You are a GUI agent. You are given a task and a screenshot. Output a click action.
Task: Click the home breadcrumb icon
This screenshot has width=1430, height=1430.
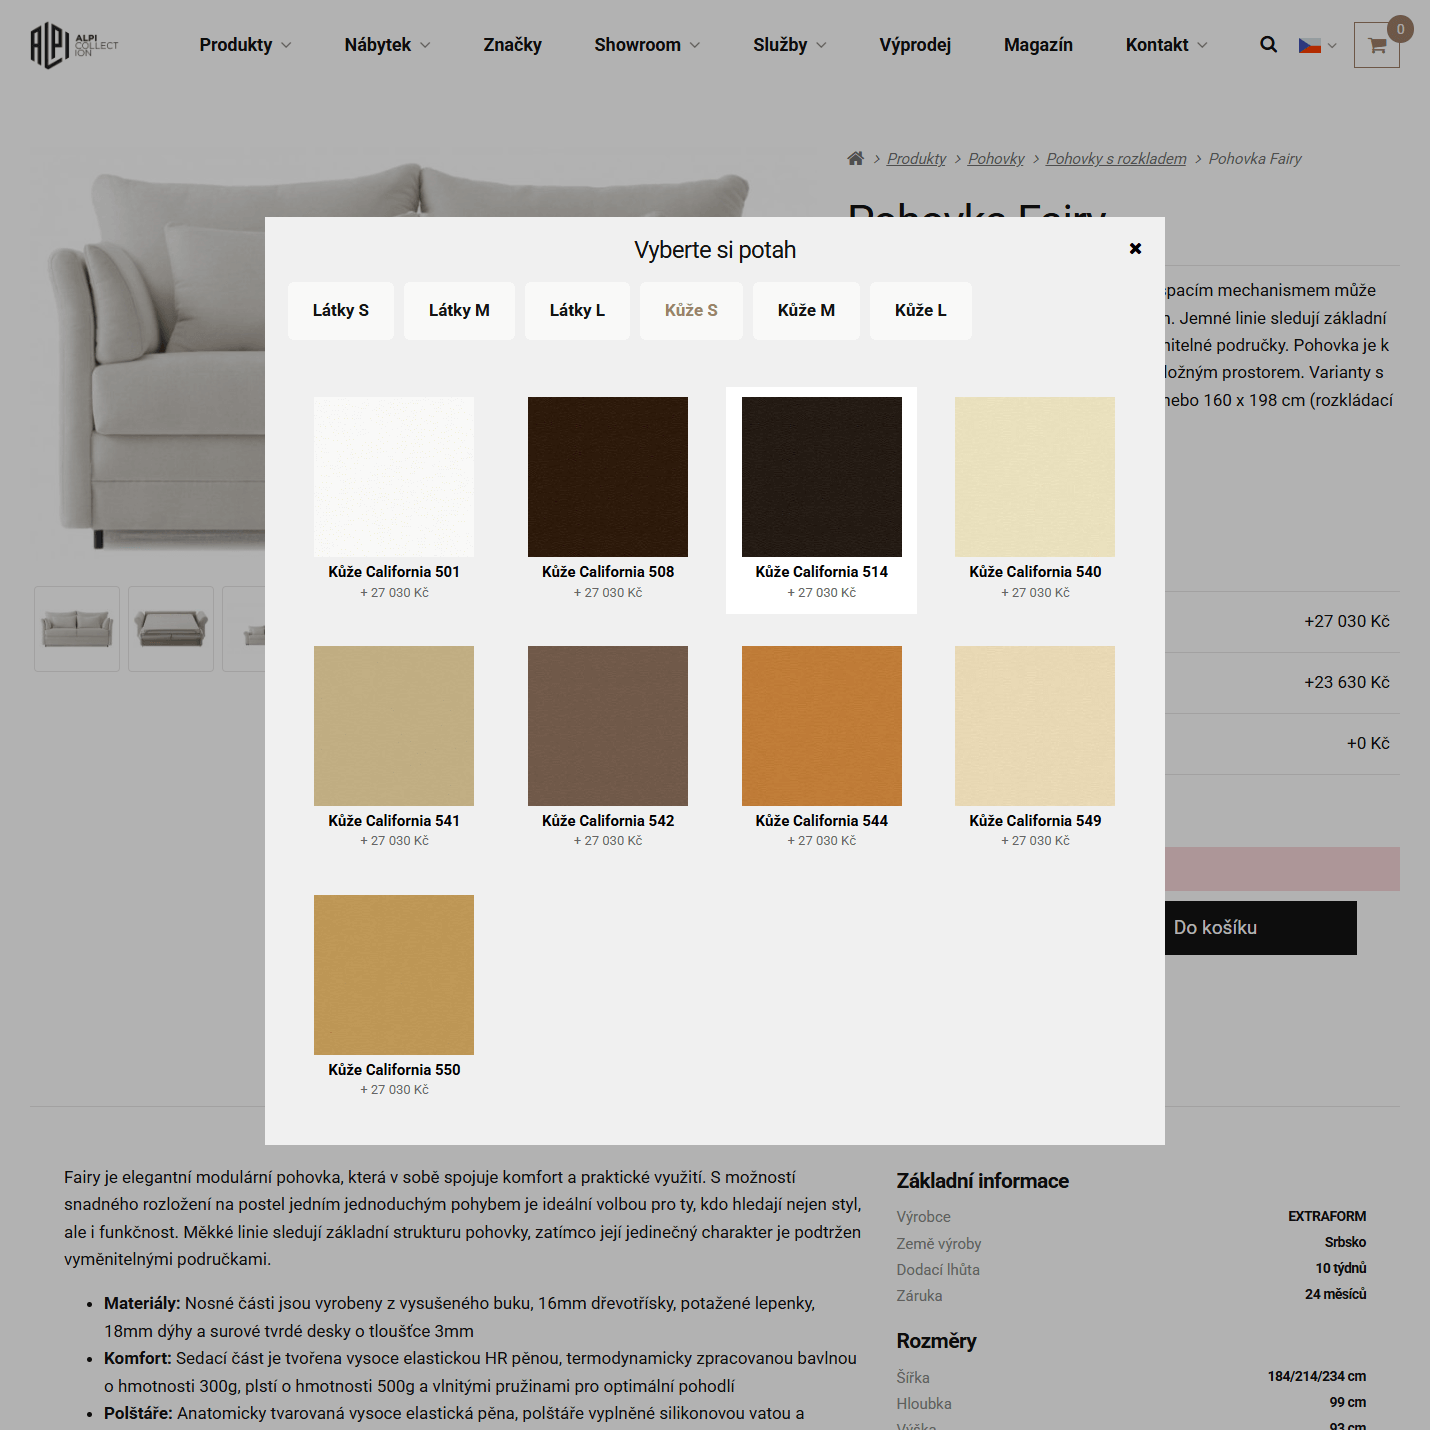pyautogui.click(x=855, y=158)
